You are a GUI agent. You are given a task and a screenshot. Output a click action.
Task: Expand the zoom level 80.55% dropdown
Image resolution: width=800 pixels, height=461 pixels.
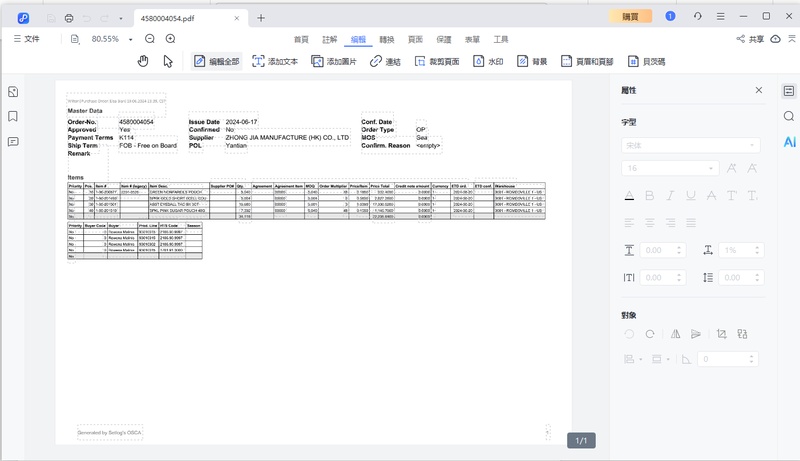point(129,39)
